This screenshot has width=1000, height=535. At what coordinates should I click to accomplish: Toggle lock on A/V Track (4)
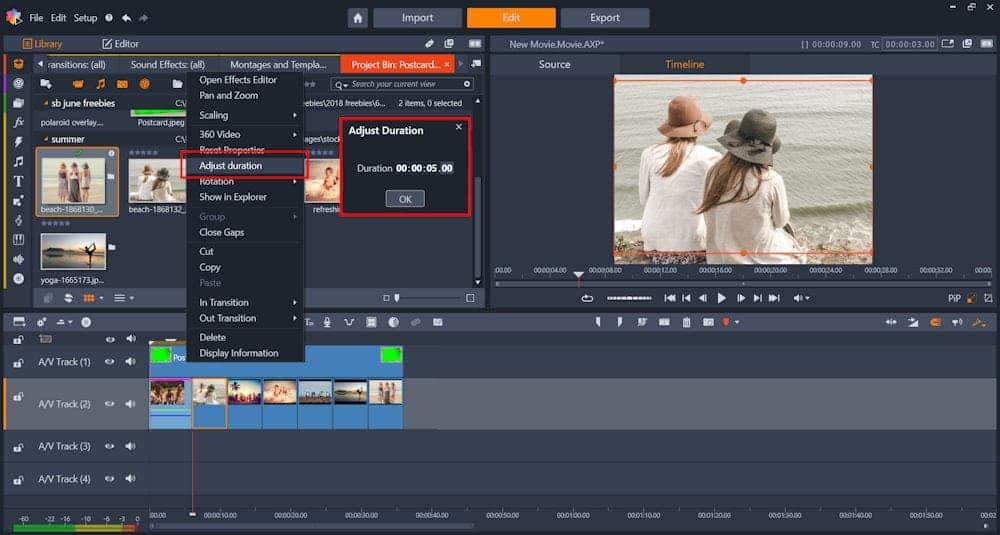point(18,479)
